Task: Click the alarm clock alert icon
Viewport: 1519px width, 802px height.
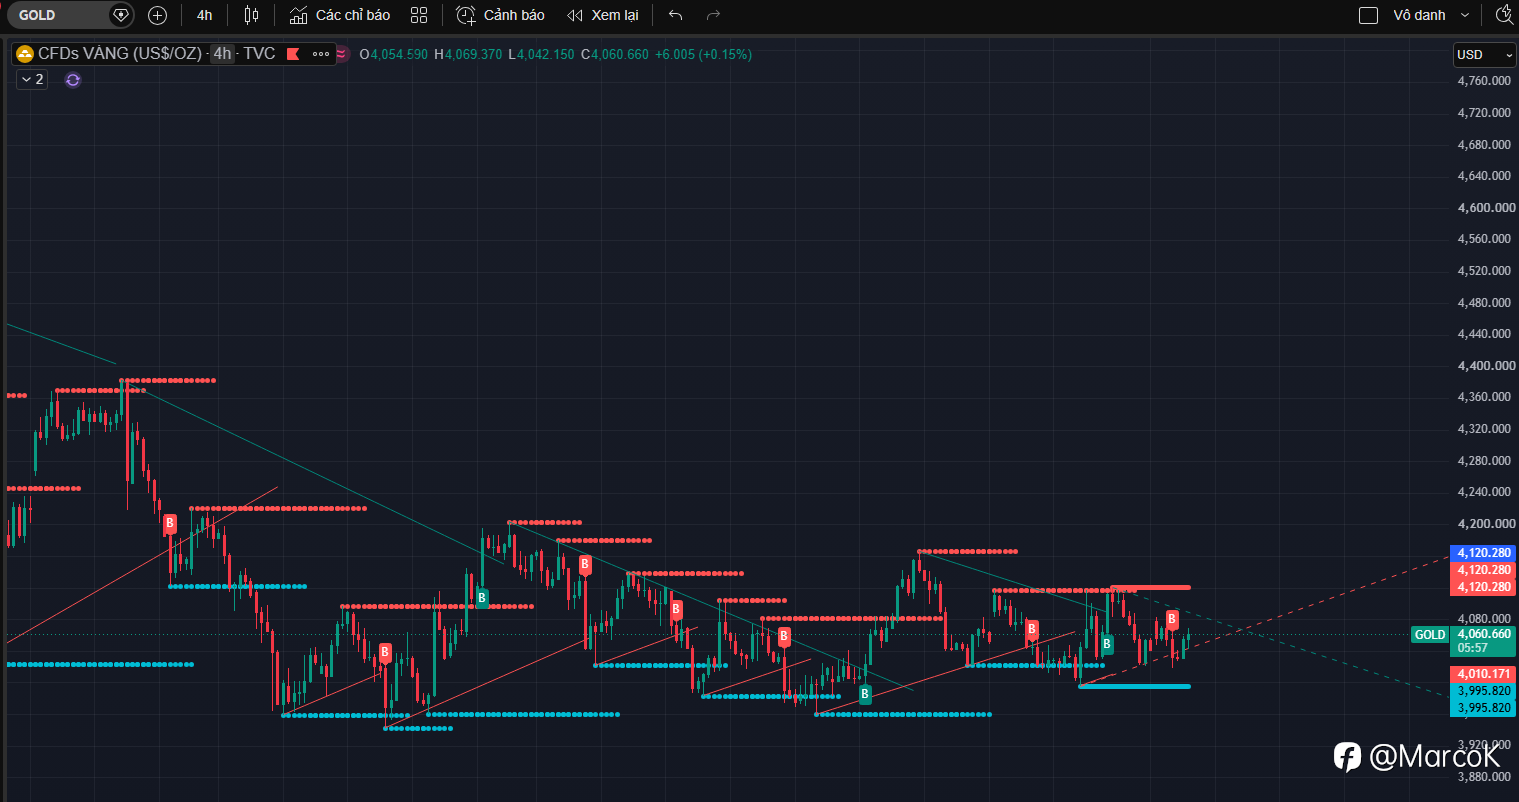Action: click(x=466, y=15)
